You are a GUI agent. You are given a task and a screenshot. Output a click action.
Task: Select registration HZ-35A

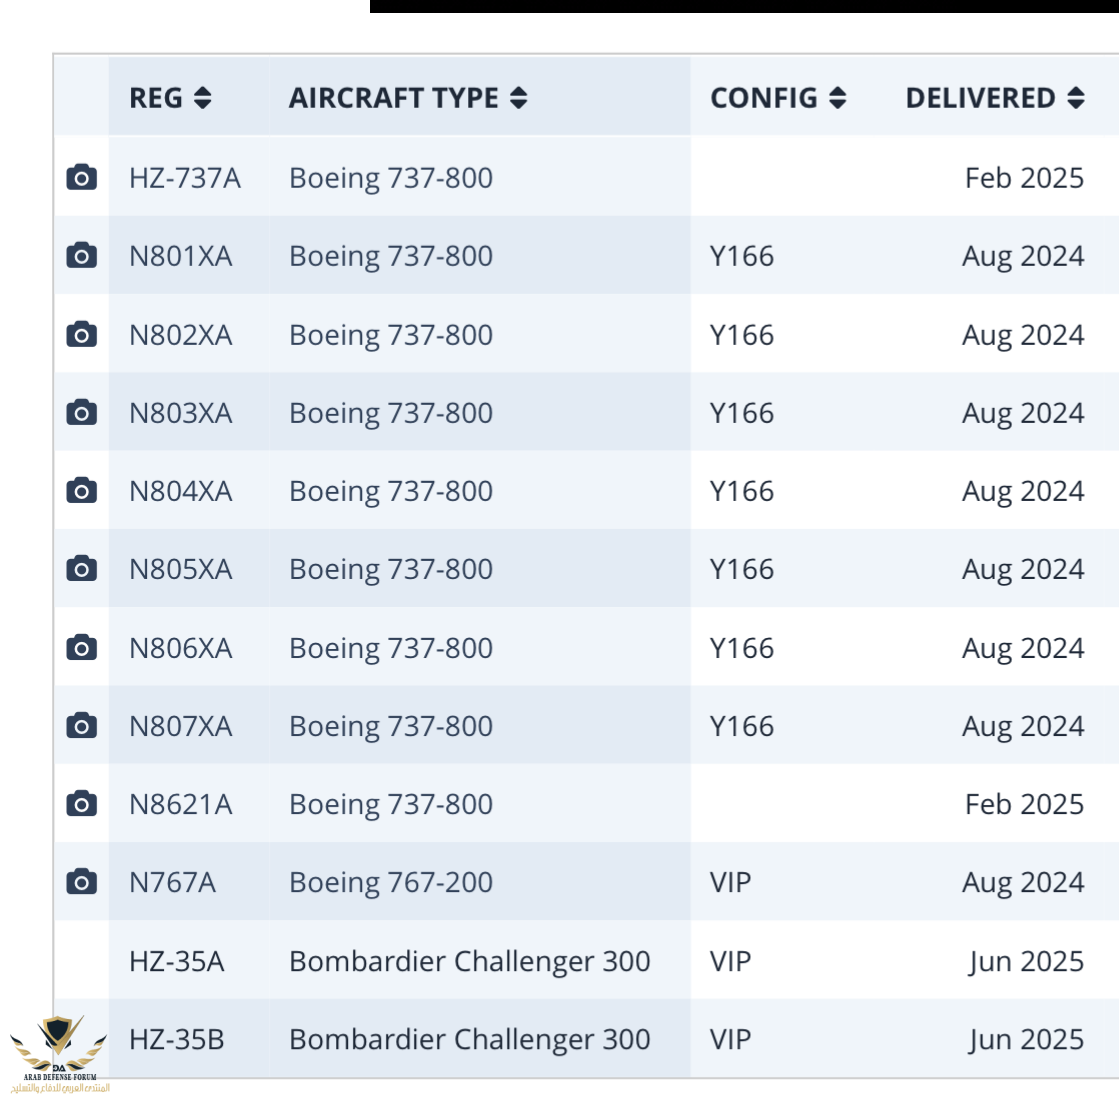tap(176, 961)
